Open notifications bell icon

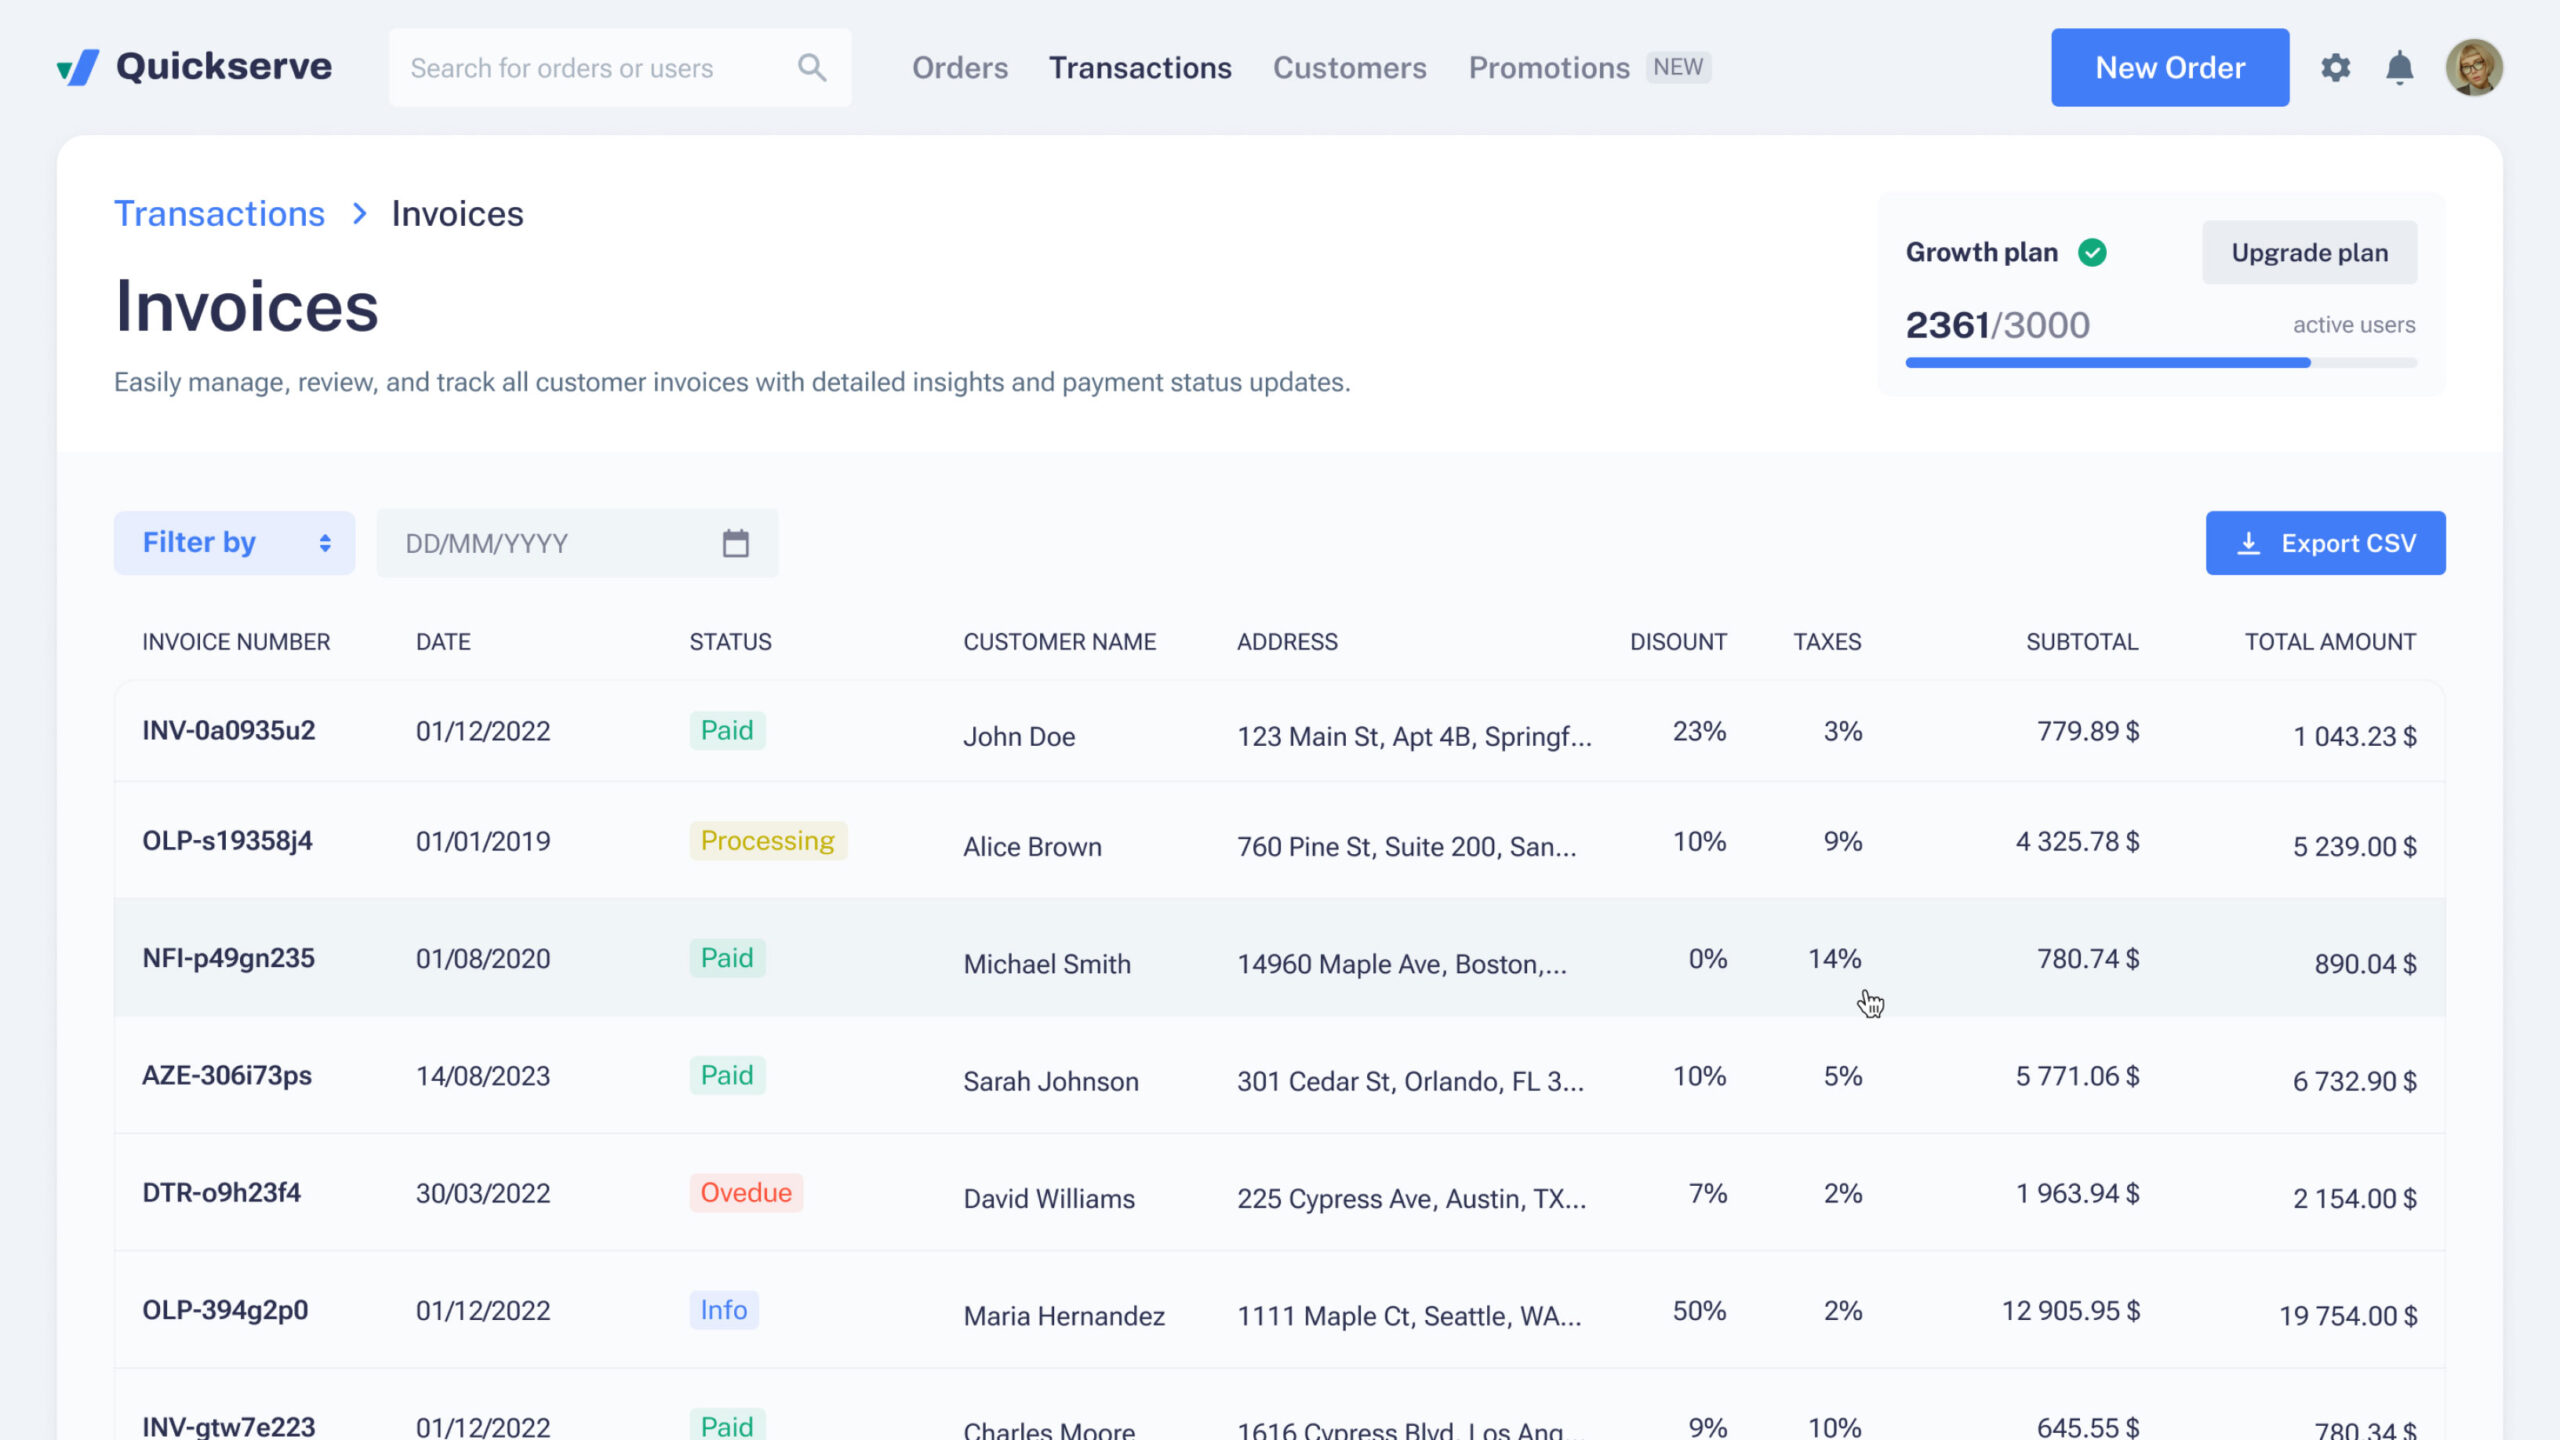click(x=2399, y=68)
